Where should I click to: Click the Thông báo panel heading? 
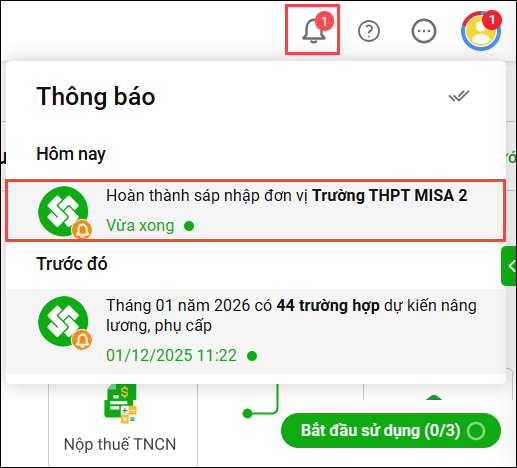pyautogui.click(x=96, y=97)
